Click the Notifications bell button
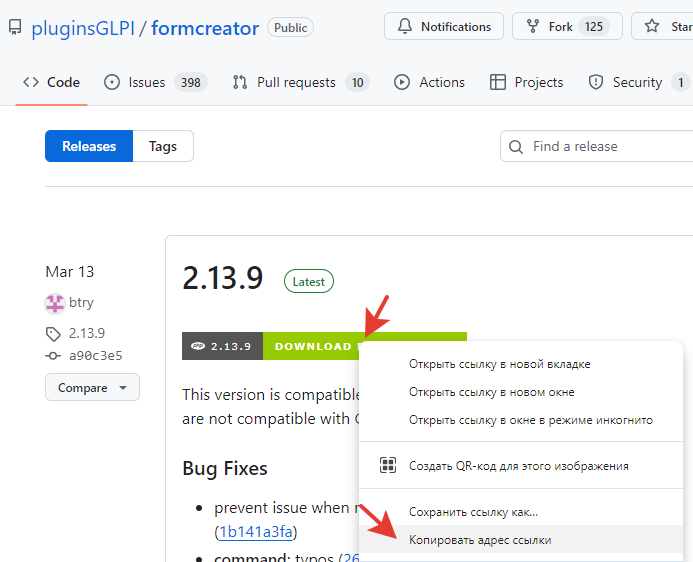The height and width of the screenshot is (562, 693). [x=444, y=27]
